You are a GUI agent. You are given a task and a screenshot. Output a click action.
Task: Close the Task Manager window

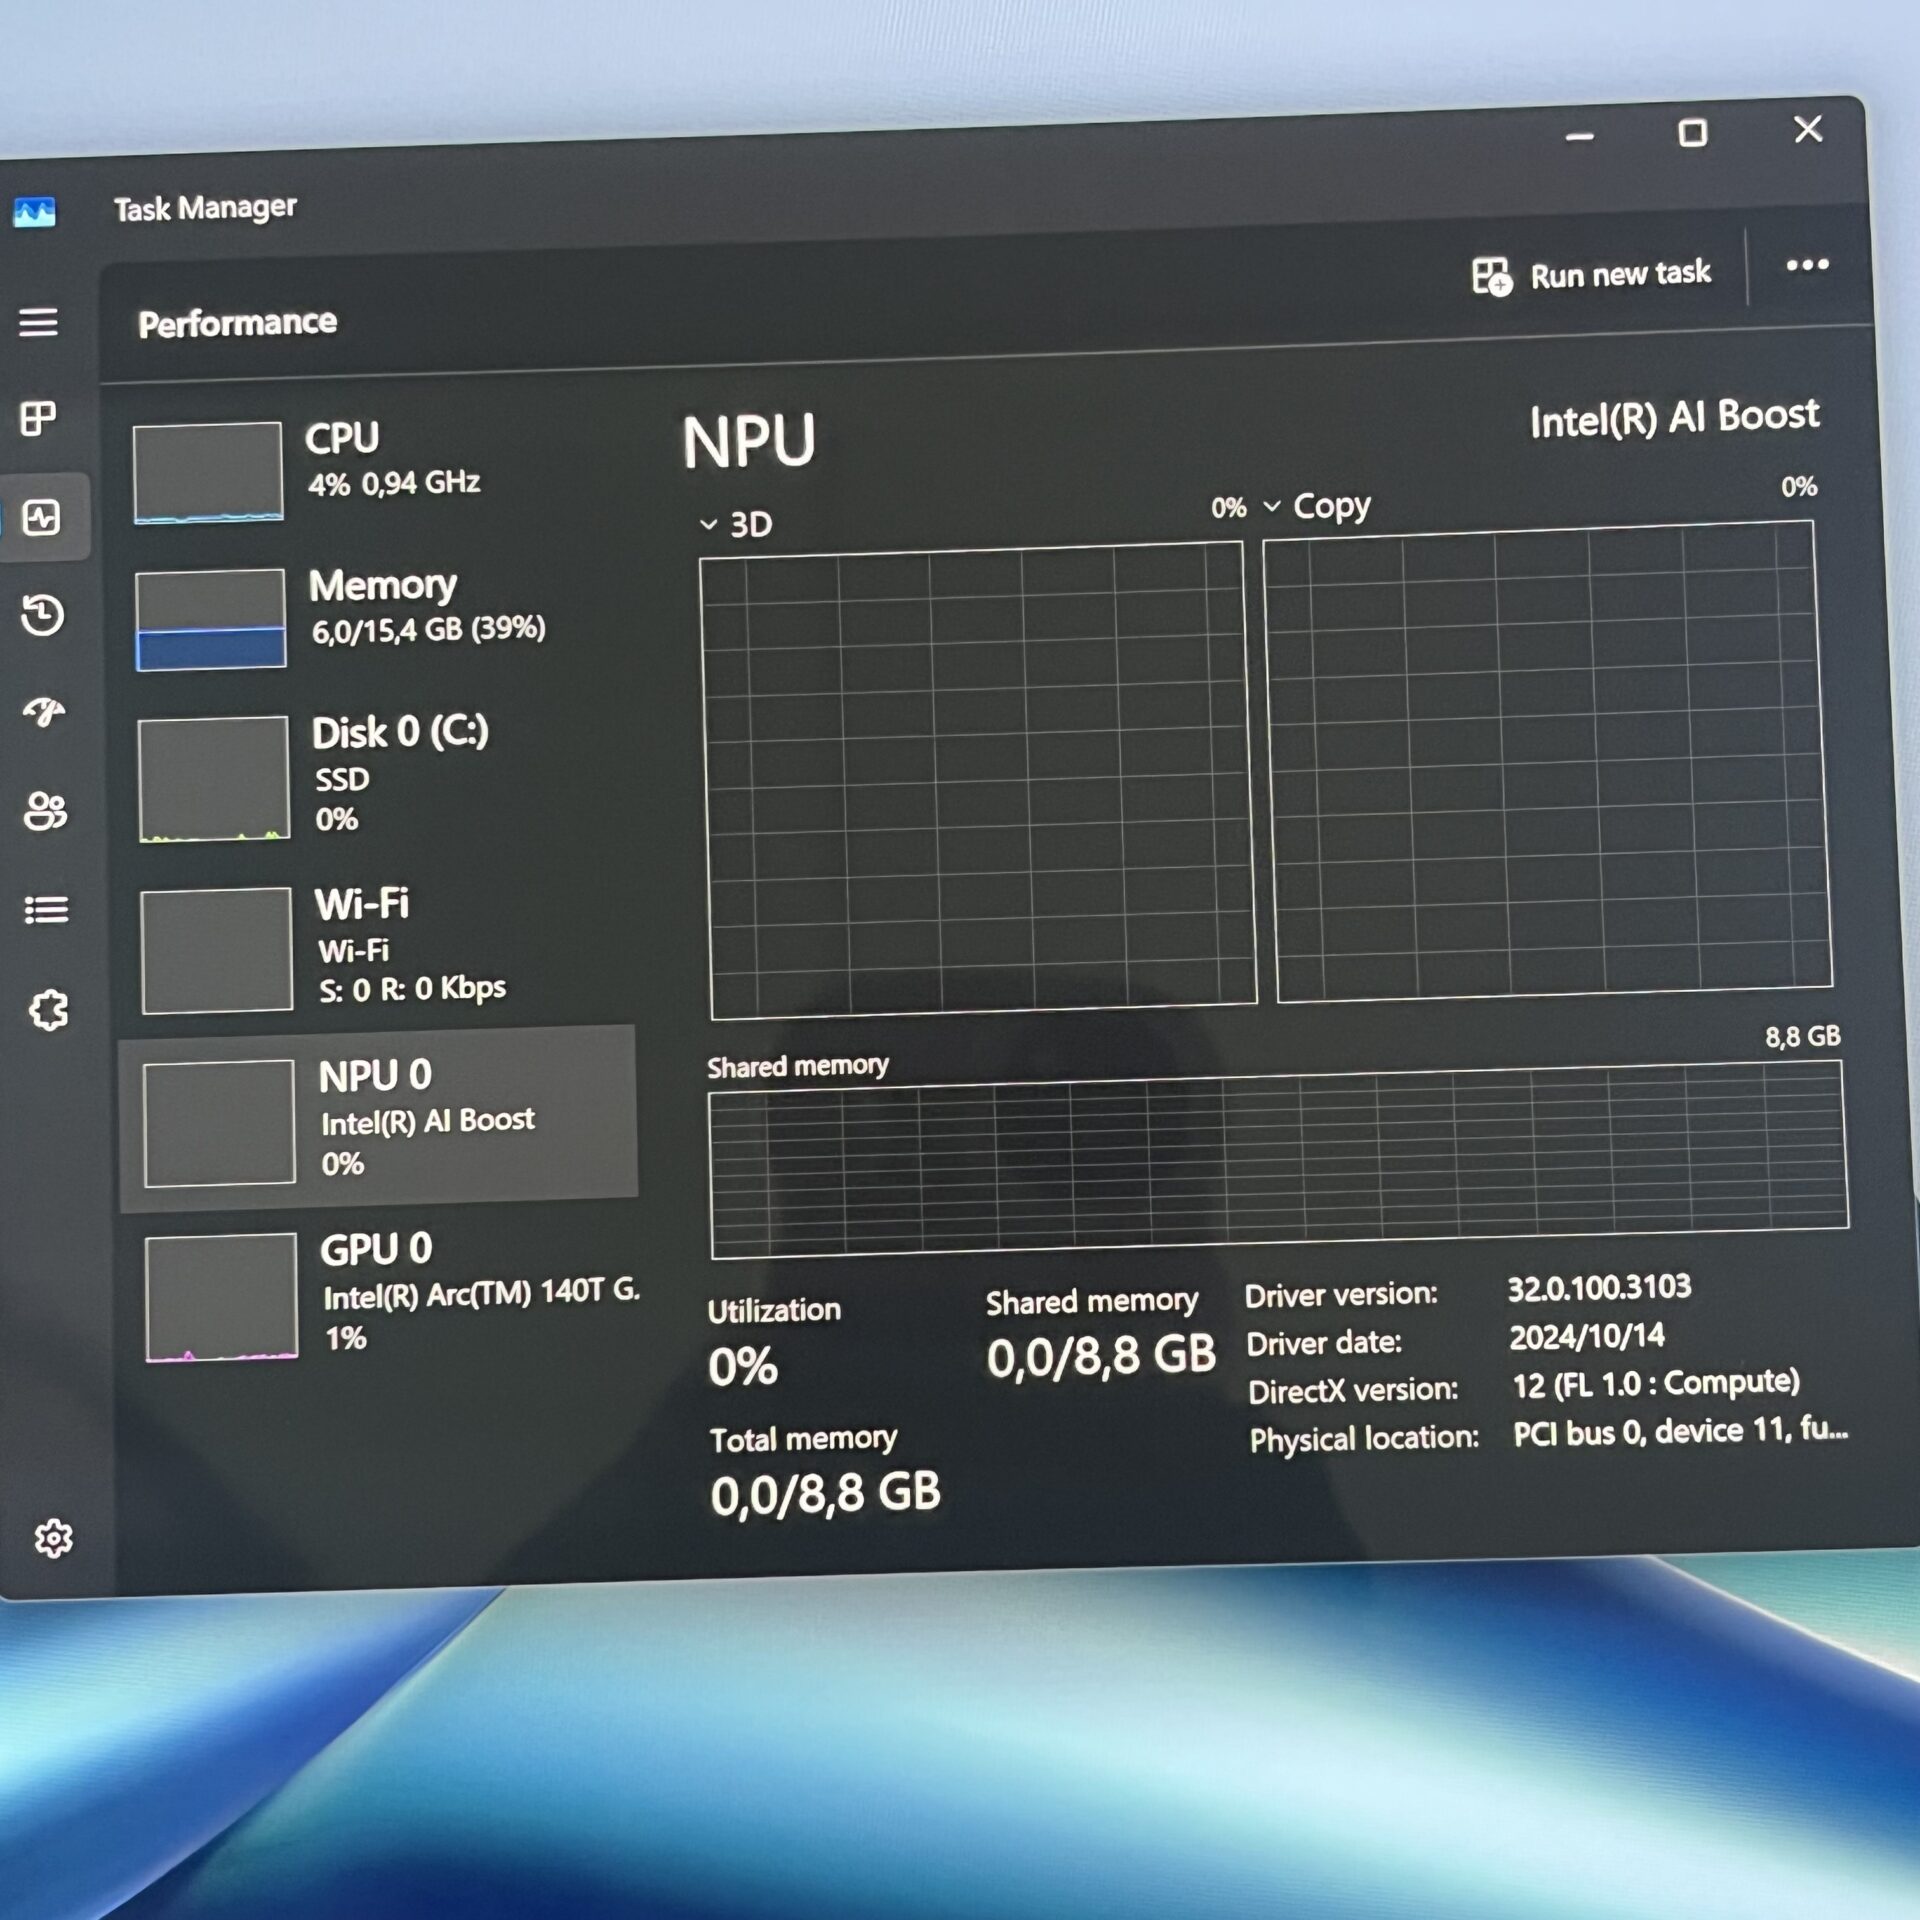tap(1808, 129)
